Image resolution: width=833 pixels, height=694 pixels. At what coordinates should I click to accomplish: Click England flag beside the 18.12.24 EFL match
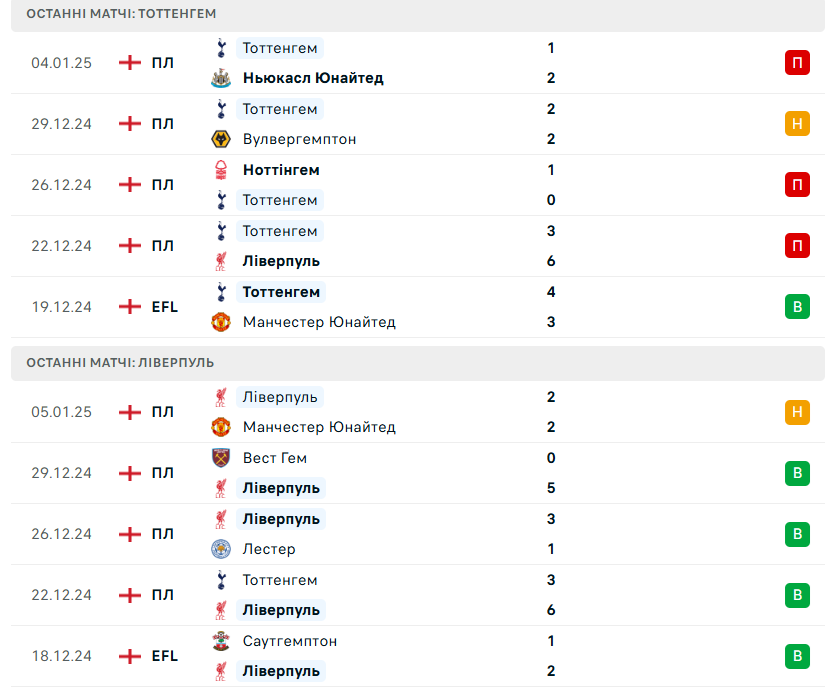129,656
